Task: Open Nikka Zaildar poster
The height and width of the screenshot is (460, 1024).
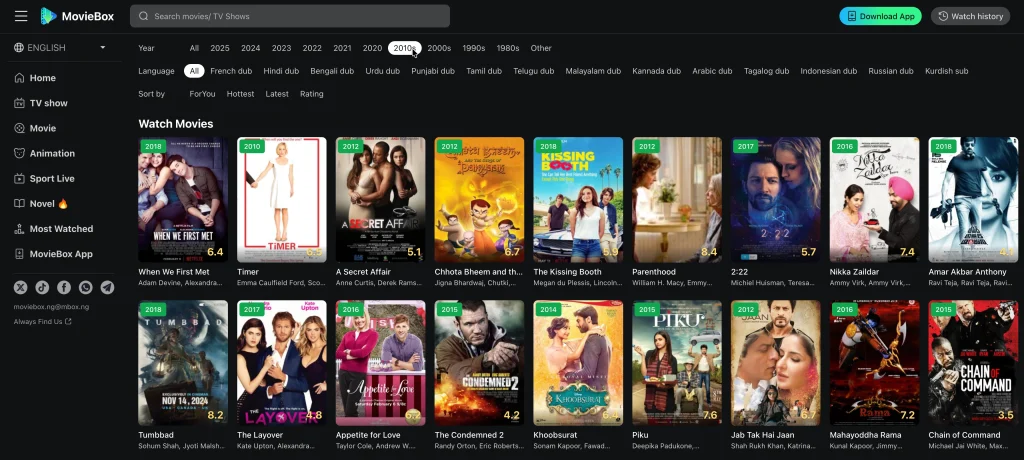Action: coord(874,199)
